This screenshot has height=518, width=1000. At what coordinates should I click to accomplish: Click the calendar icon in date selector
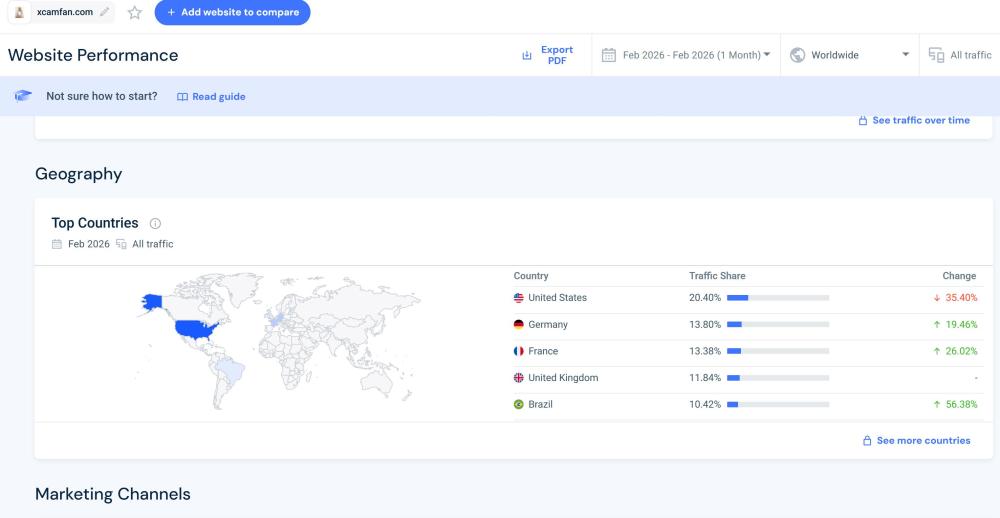tap(608, 56)
